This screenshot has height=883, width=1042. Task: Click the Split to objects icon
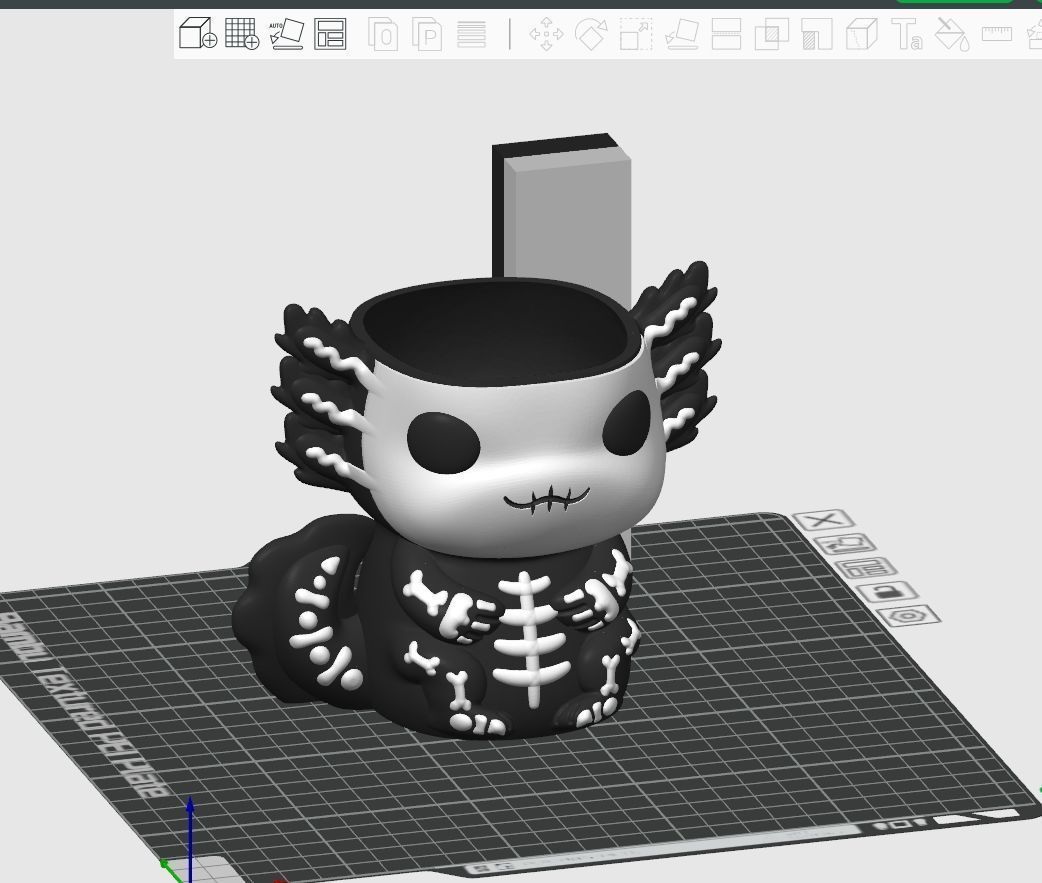(x=383, y=34)
